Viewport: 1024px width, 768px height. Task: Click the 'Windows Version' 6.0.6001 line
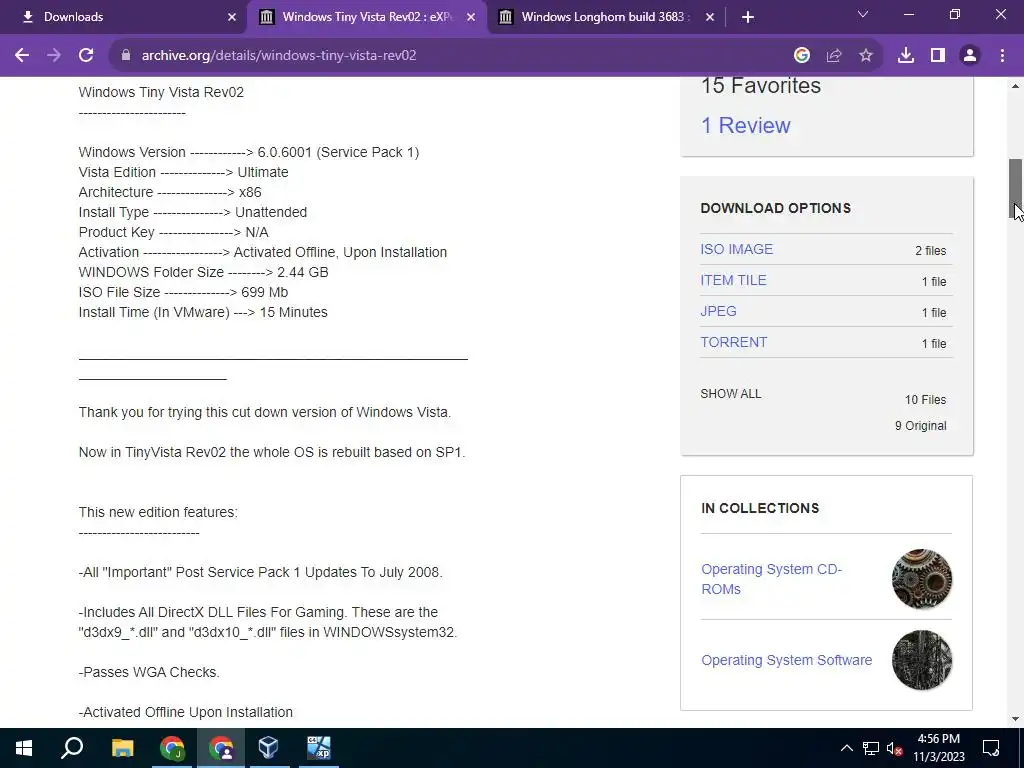click(249, 152)
